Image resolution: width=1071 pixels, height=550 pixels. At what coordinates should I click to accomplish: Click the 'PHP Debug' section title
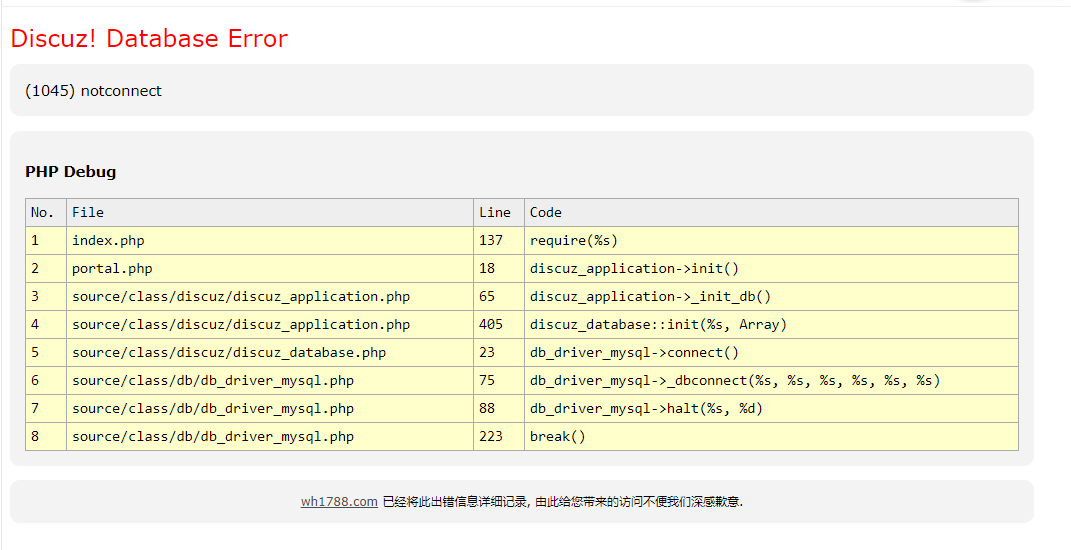coord(70,171)
